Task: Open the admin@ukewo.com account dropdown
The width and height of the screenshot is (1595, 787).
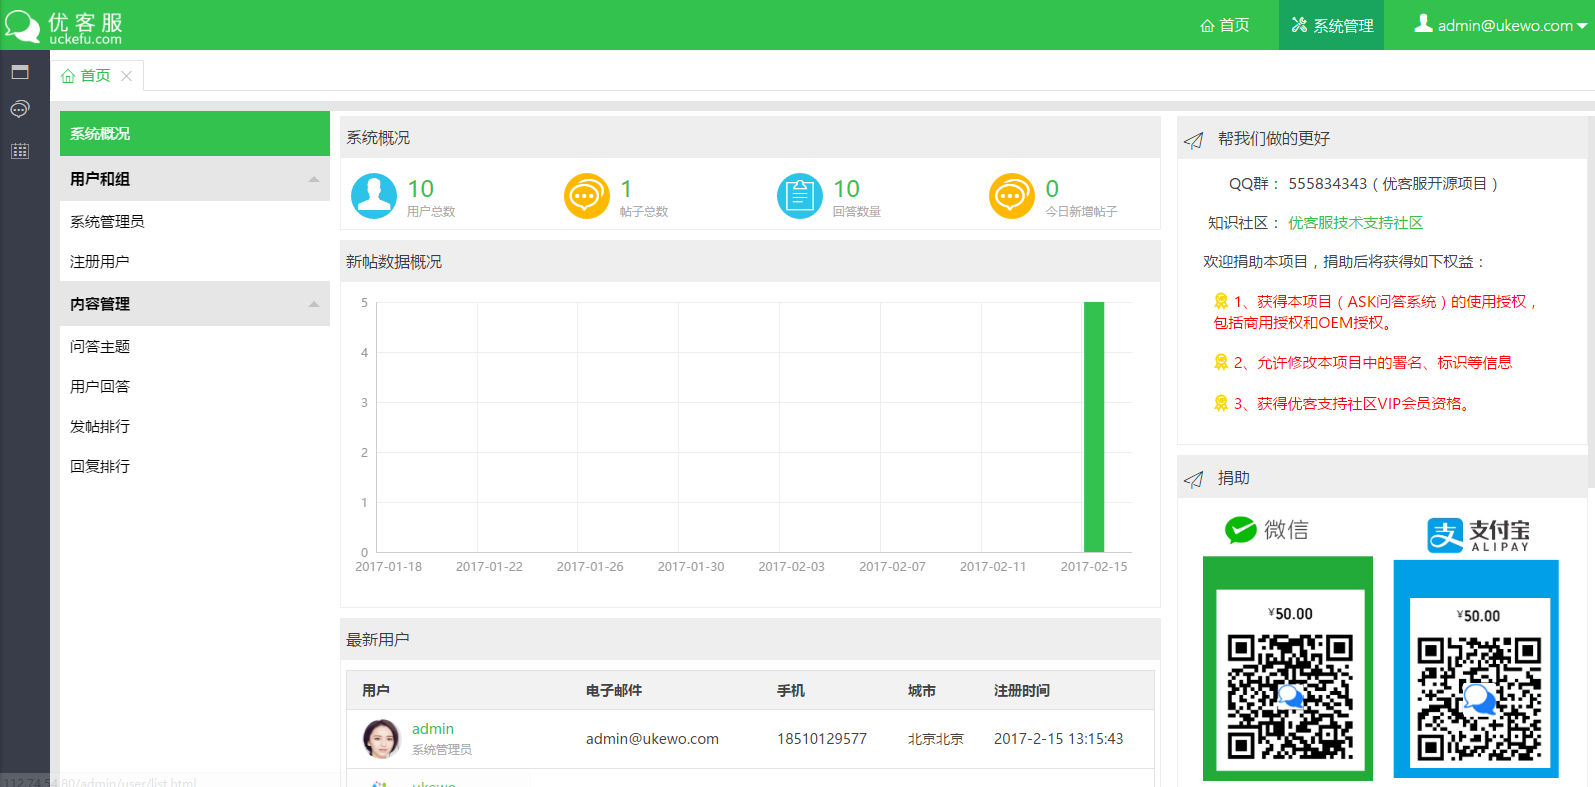Action: [1500, 25]
